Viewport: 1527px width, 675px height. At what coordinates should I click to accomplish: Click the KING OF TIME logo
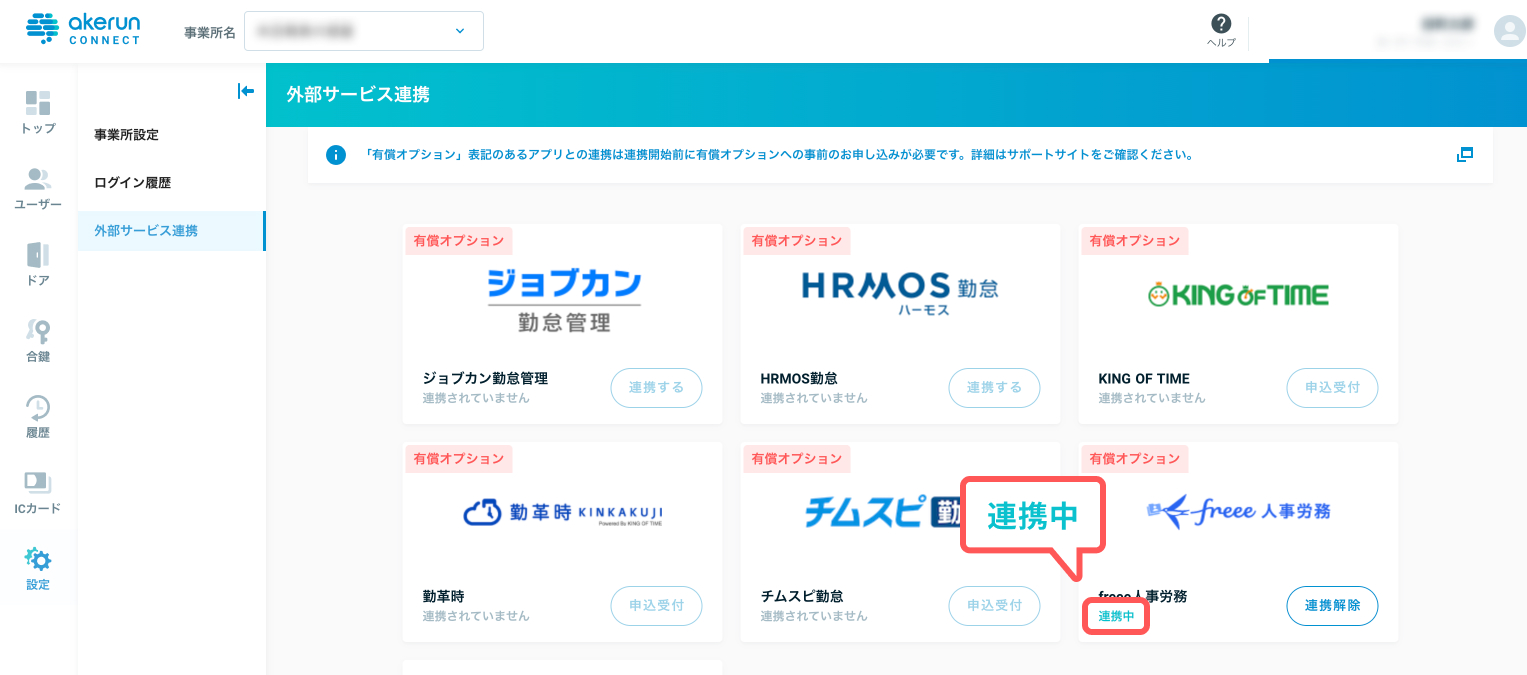(1238, 294)
